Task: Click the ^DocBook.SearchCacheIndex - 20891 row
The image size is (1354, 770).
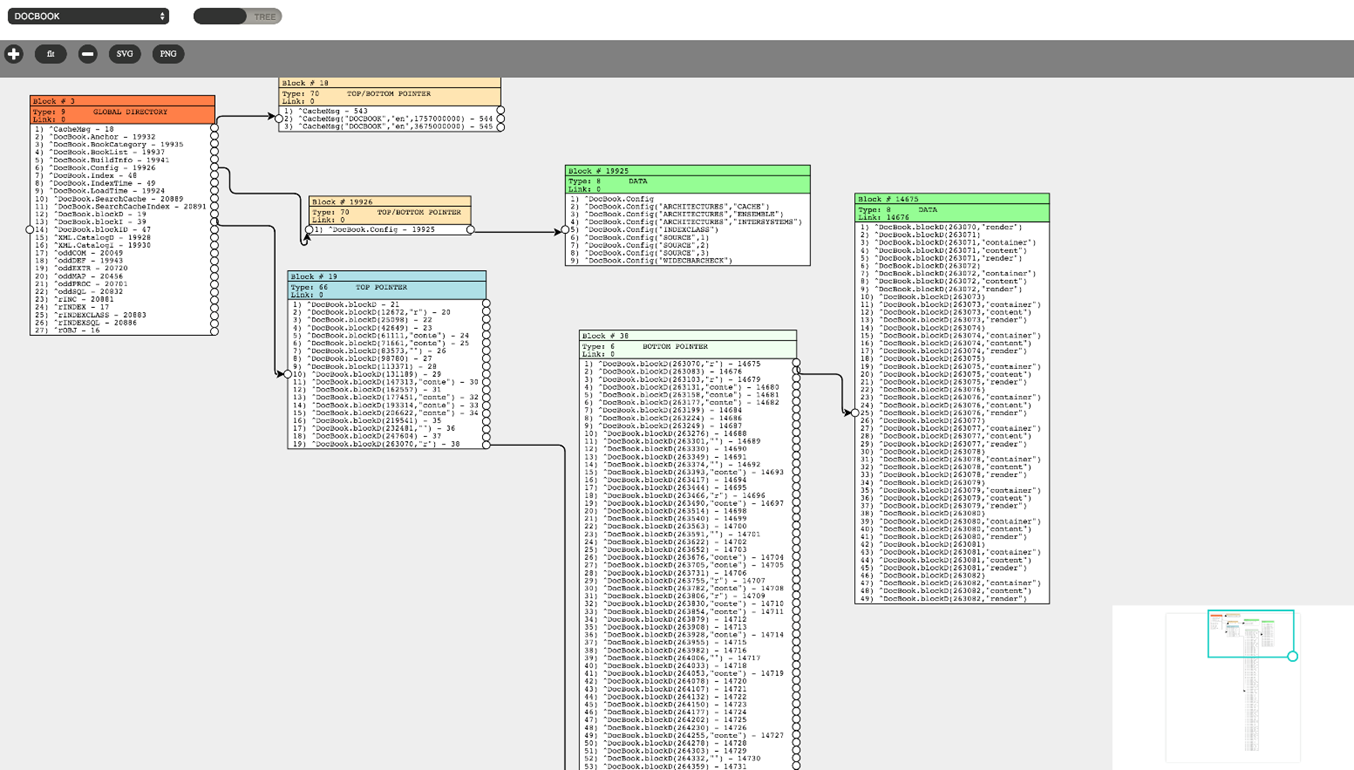Action: 122,207
